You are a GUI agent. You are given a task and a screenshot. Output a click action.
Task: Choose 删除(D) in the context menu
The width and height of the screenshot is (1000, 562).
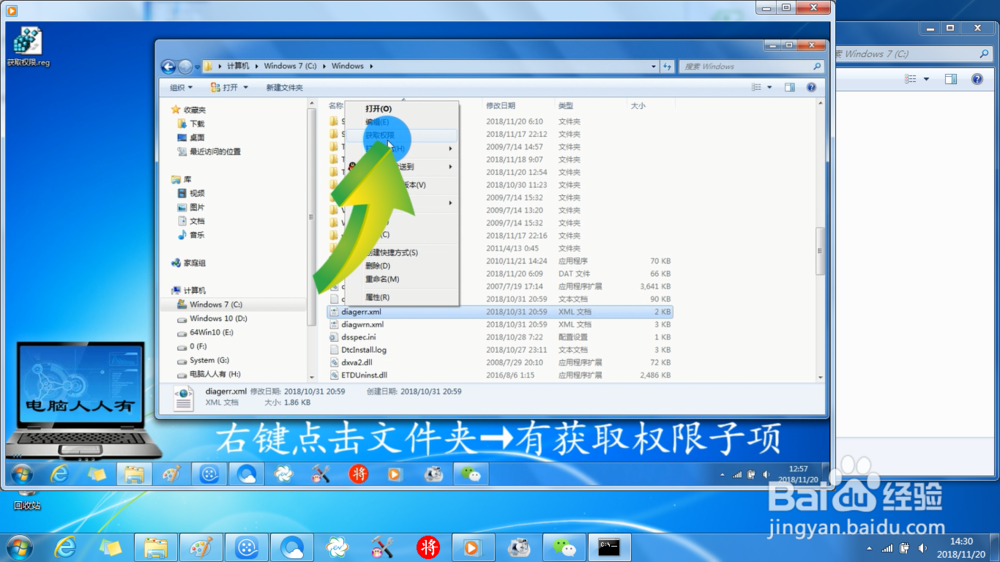[x=378, y=266]
